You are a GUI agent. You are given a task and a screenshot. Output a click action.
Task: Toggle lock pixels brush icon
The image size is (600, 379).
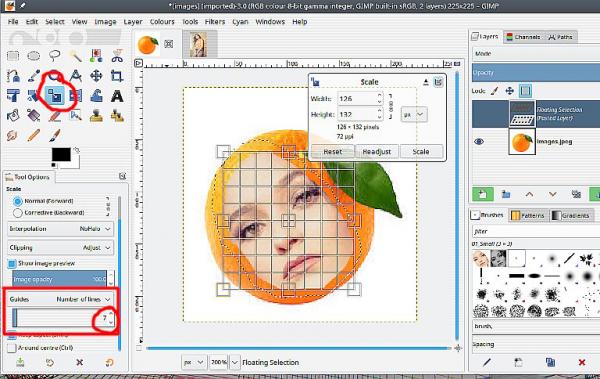494,91
